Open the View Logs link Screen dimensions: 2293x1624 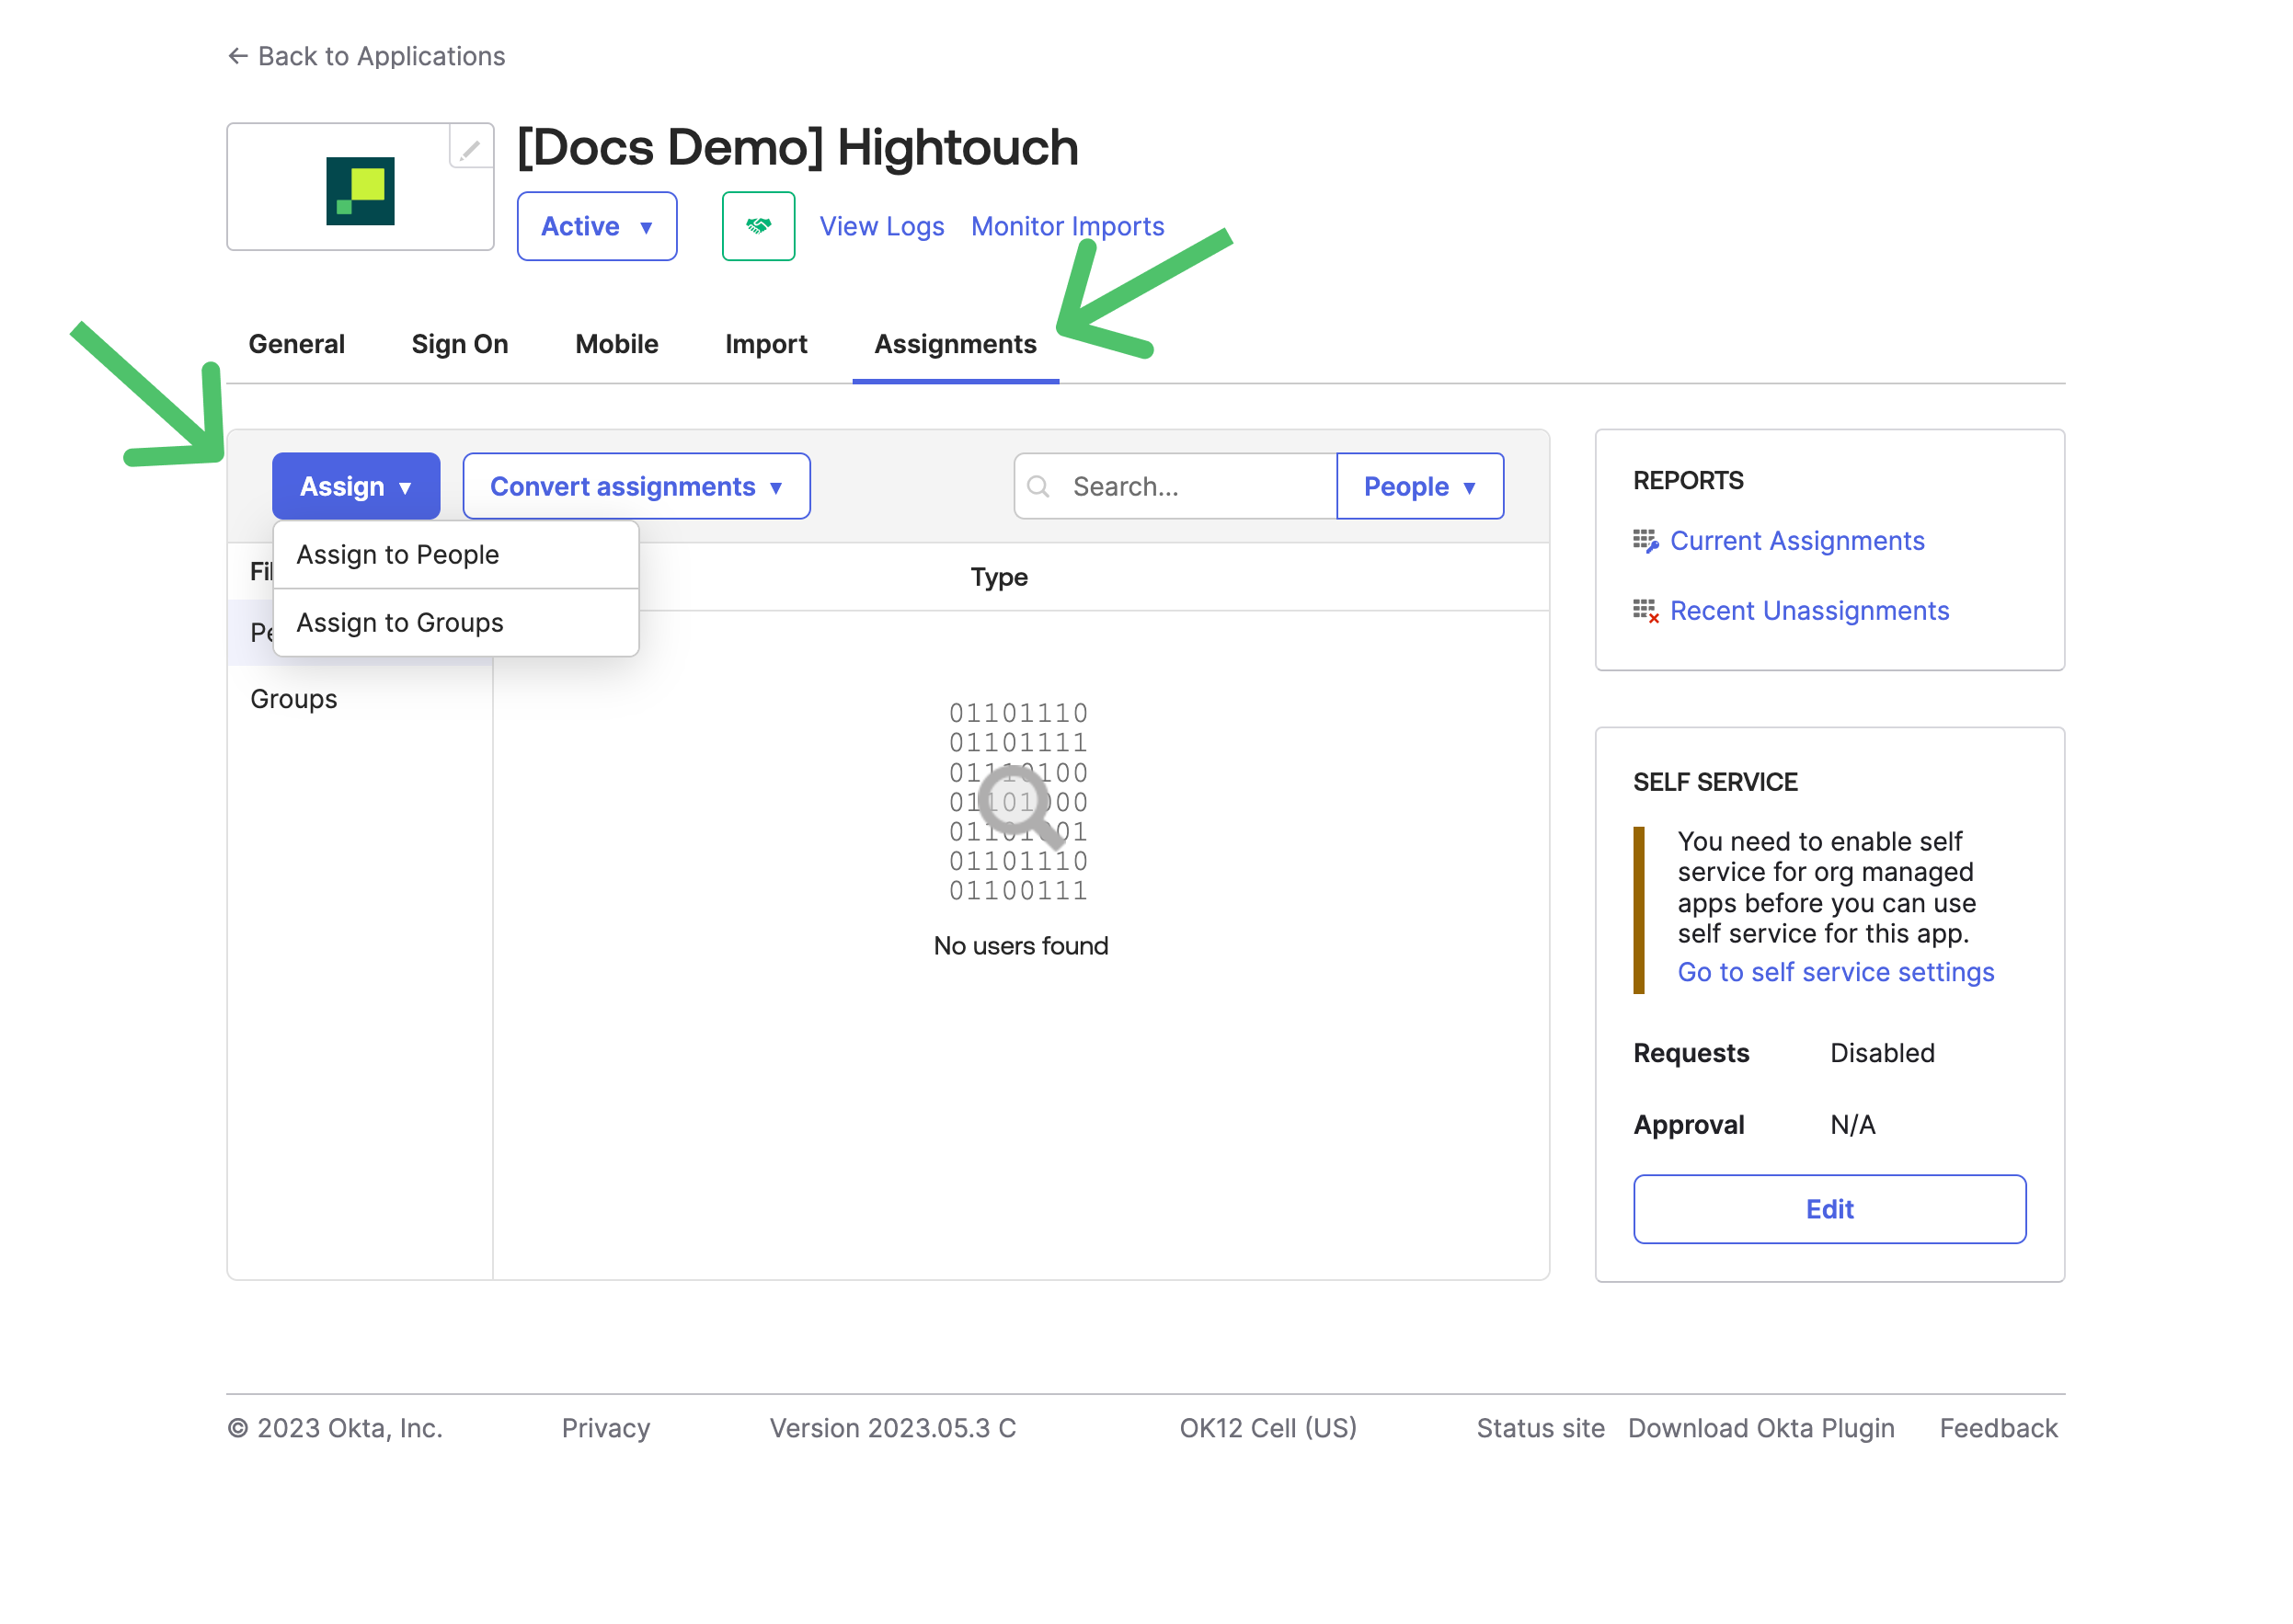click(881, 226)
